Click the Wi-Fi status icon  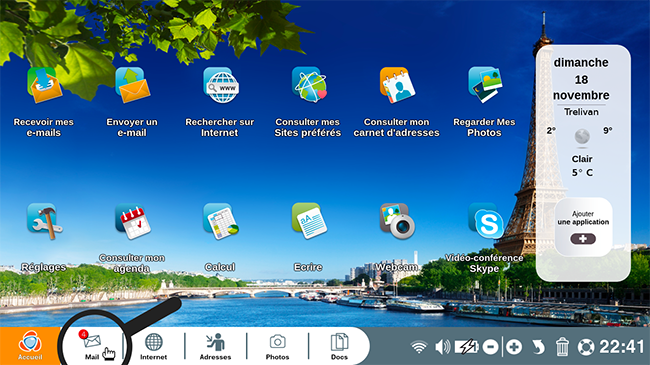click(x=419, y=347)
